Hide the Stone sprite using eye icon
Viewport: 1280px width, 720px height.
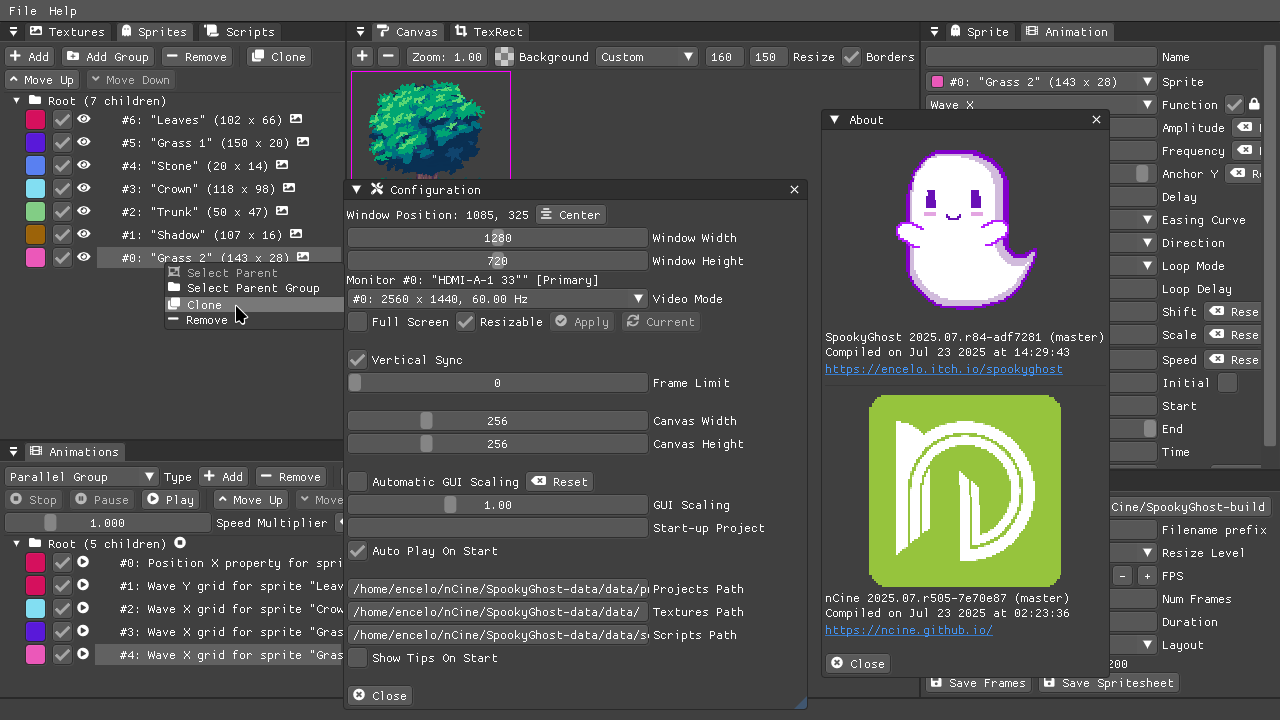84,165
